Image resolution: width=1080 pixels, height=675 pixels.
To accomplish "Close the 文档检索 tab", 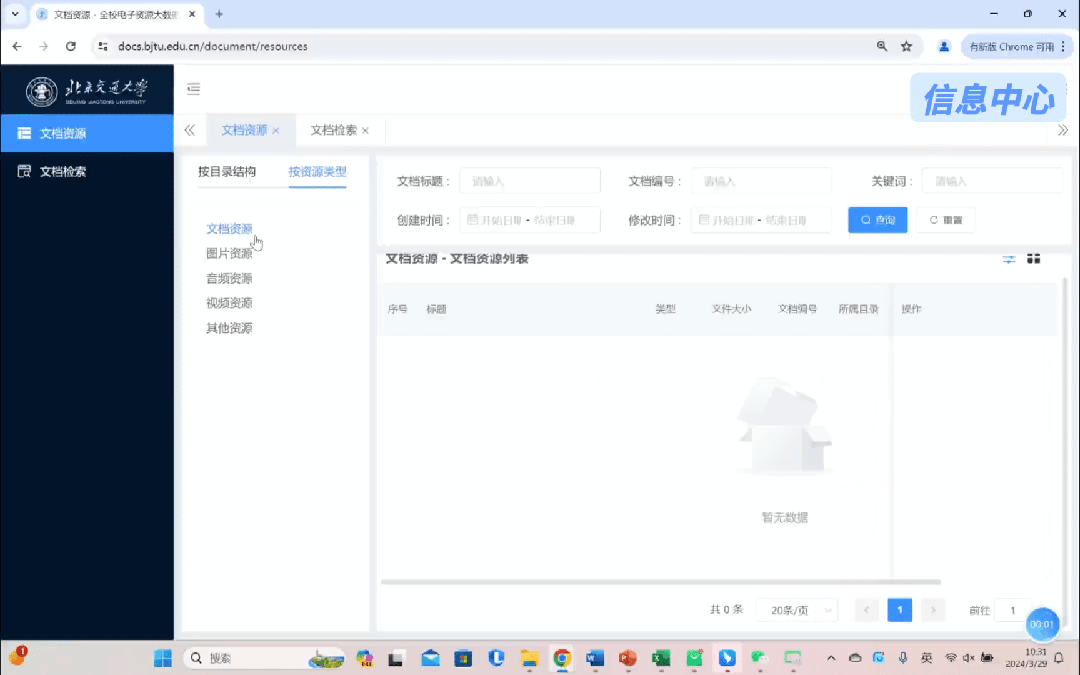I will point(365,131).
